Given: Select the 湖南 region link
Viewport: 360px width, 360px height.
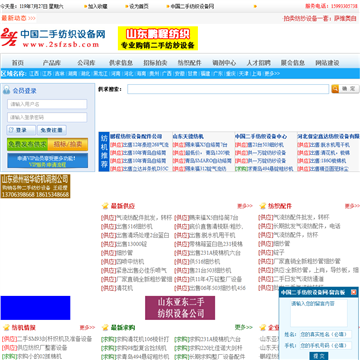Looking at the screenshot, I should tap(73, 74).
